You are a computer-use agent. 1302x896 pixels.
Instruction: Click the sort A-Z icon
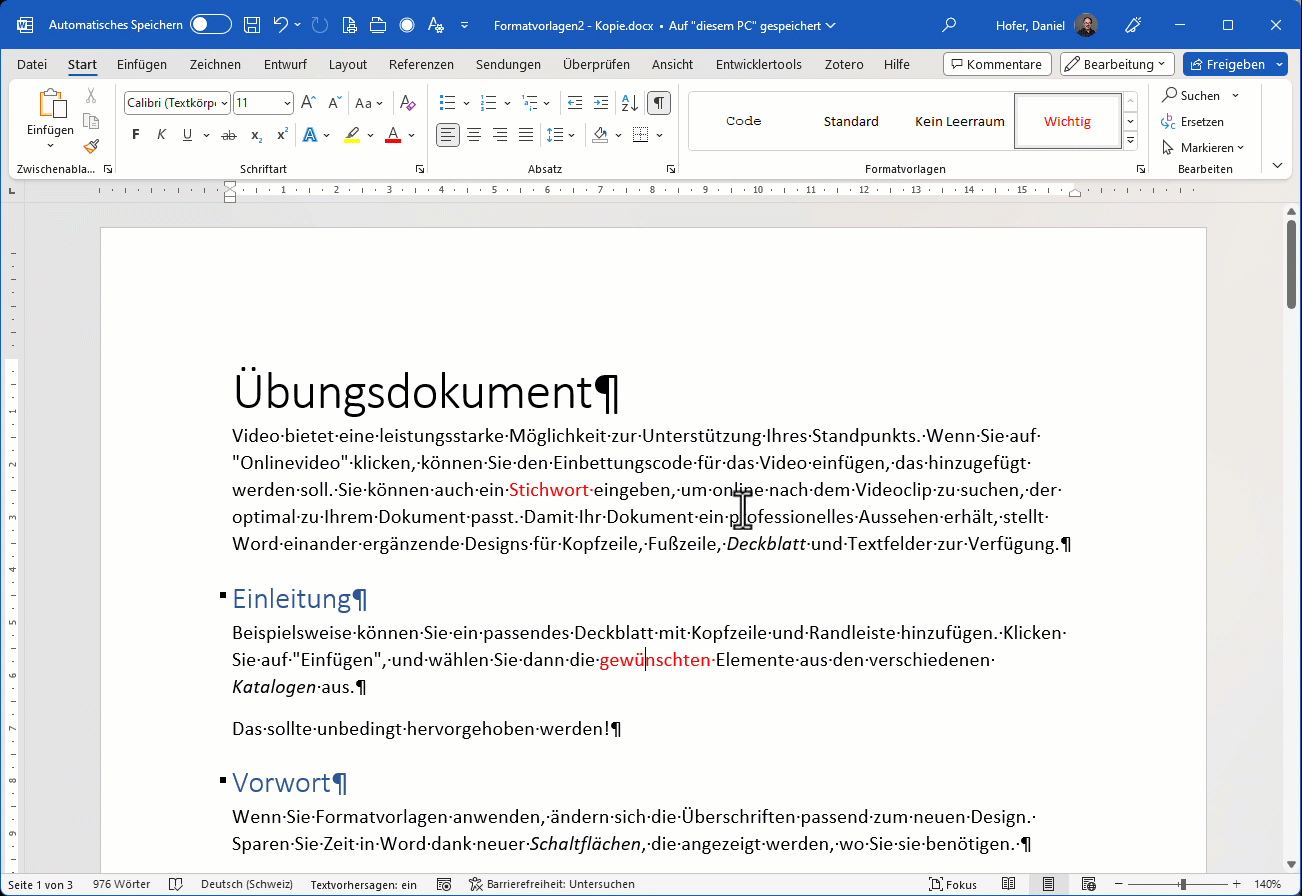tap(629, 102)
